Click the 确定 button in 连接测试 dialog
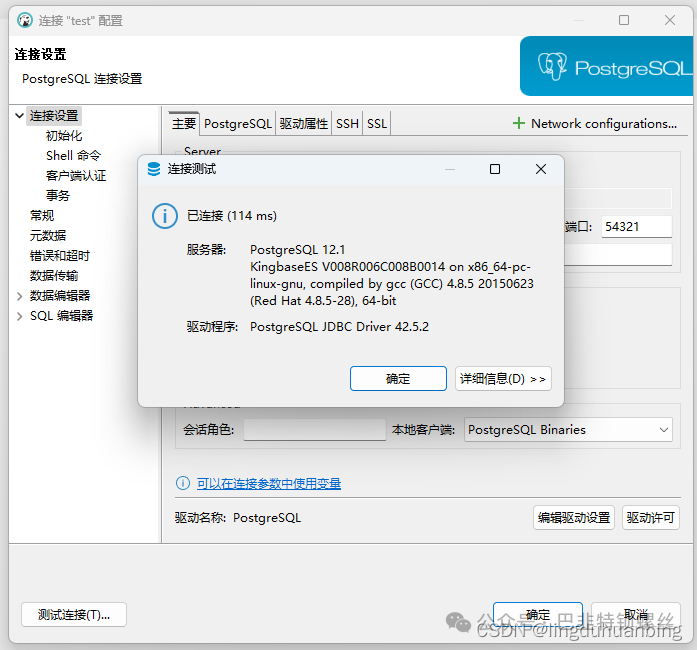Viewport: 697px width, 650px height. (398, 378)
